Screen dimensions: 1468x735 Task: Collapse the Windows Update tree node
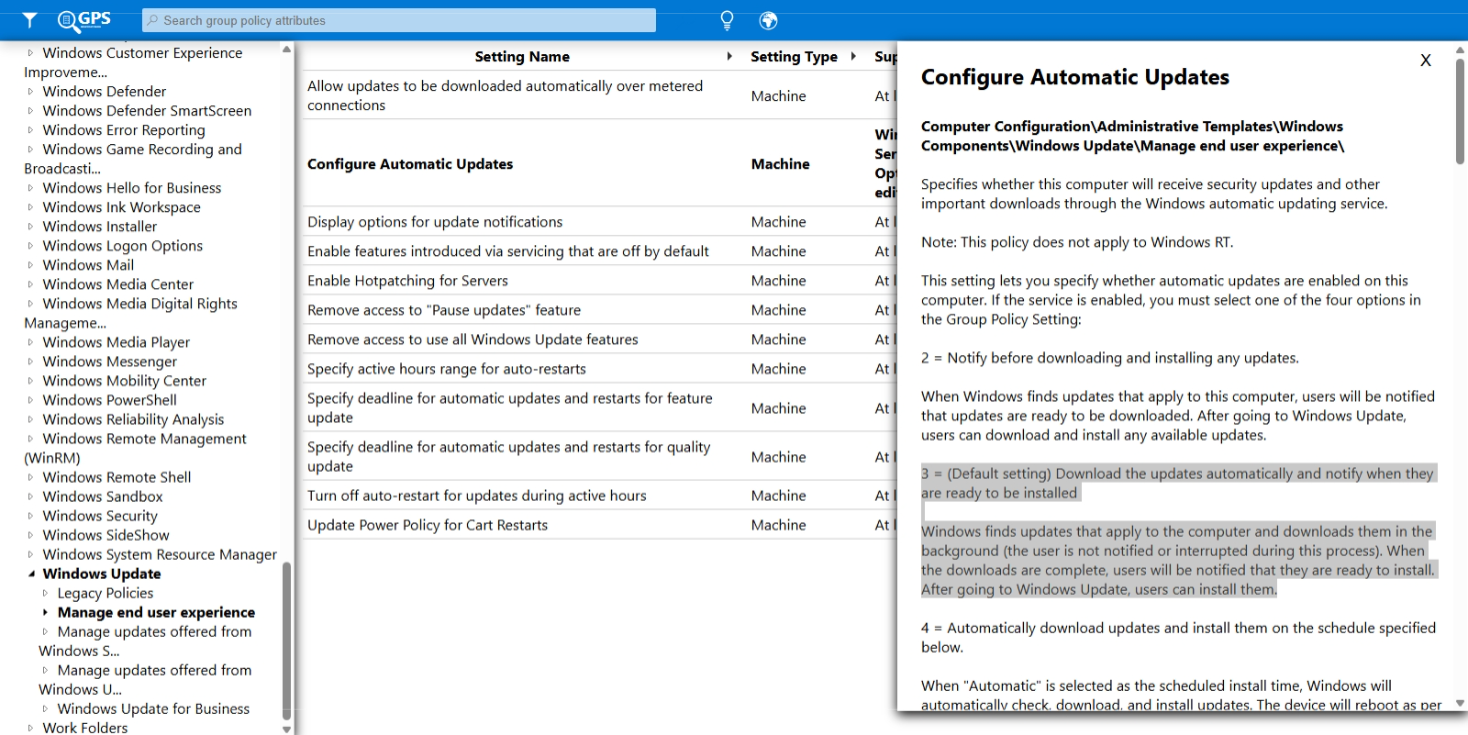click(31, 574)
